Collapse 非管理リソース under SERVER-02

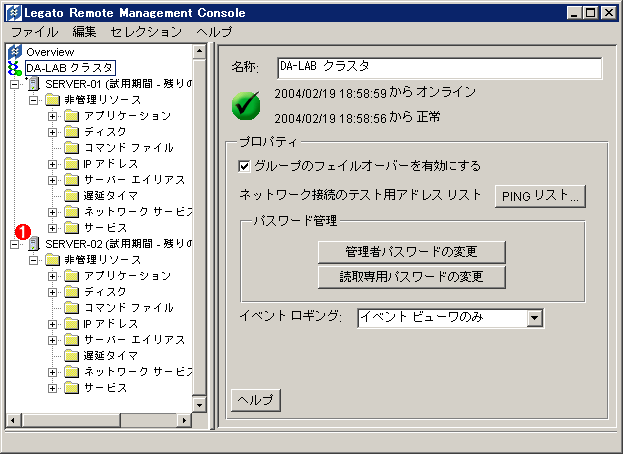33,260
